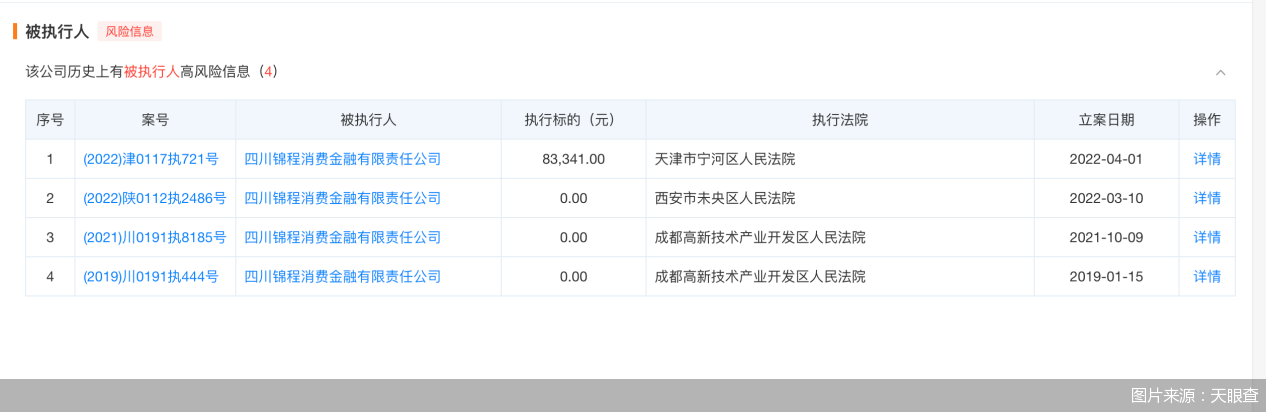Screen dimensions: 1266x412
Task: Open case (2019)川0191执444号
Action: pyautogui.click(x=151, y=276)
